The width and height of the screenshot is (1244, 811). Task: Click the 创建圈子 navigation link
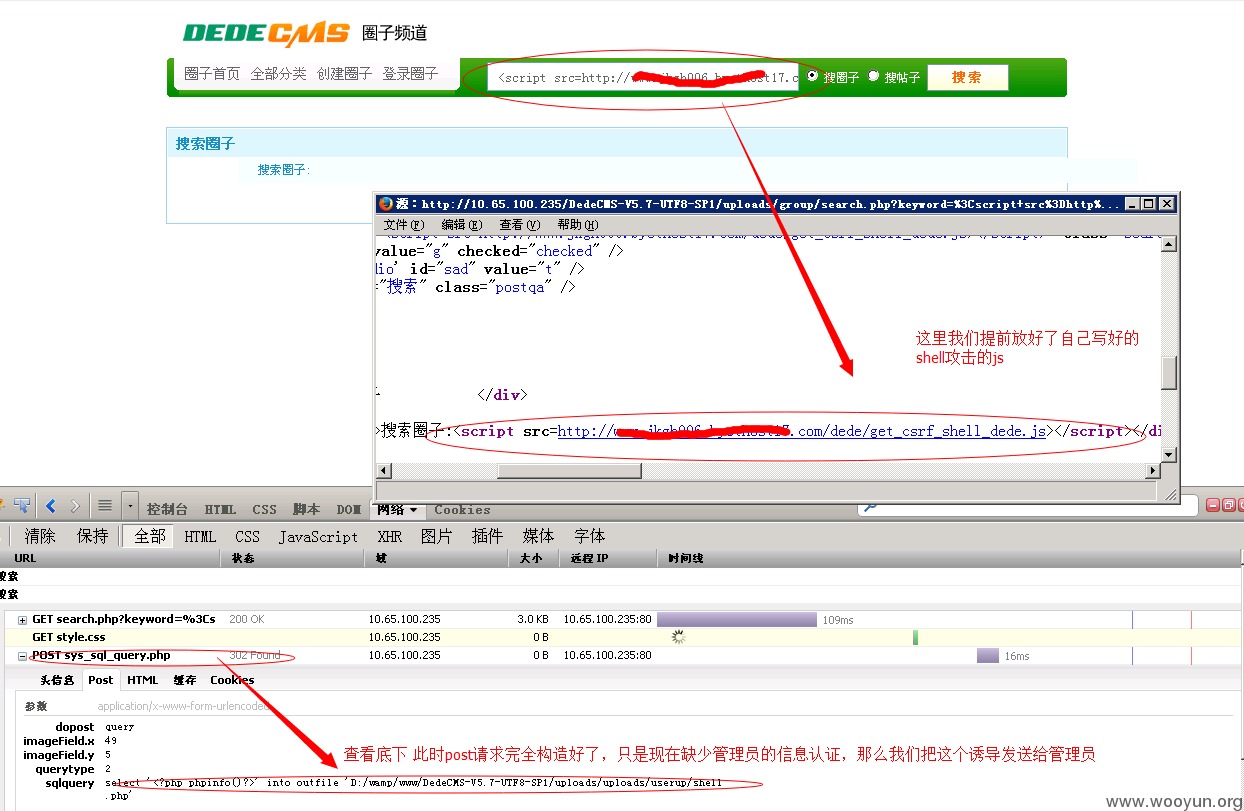[345, 74]
